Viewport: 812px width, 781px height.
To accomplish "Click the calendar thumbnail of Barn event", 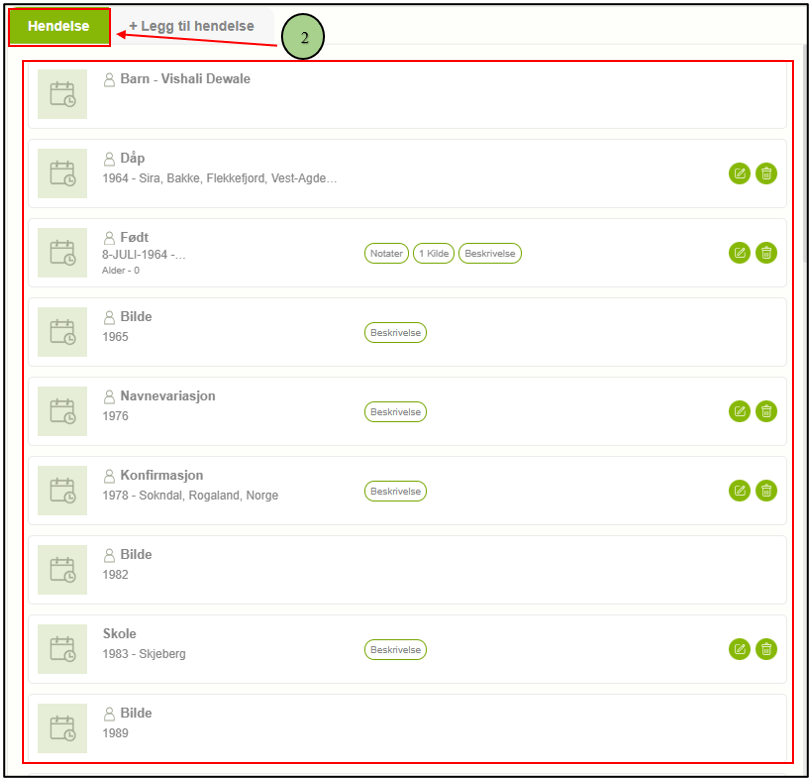I will [62, 94].
